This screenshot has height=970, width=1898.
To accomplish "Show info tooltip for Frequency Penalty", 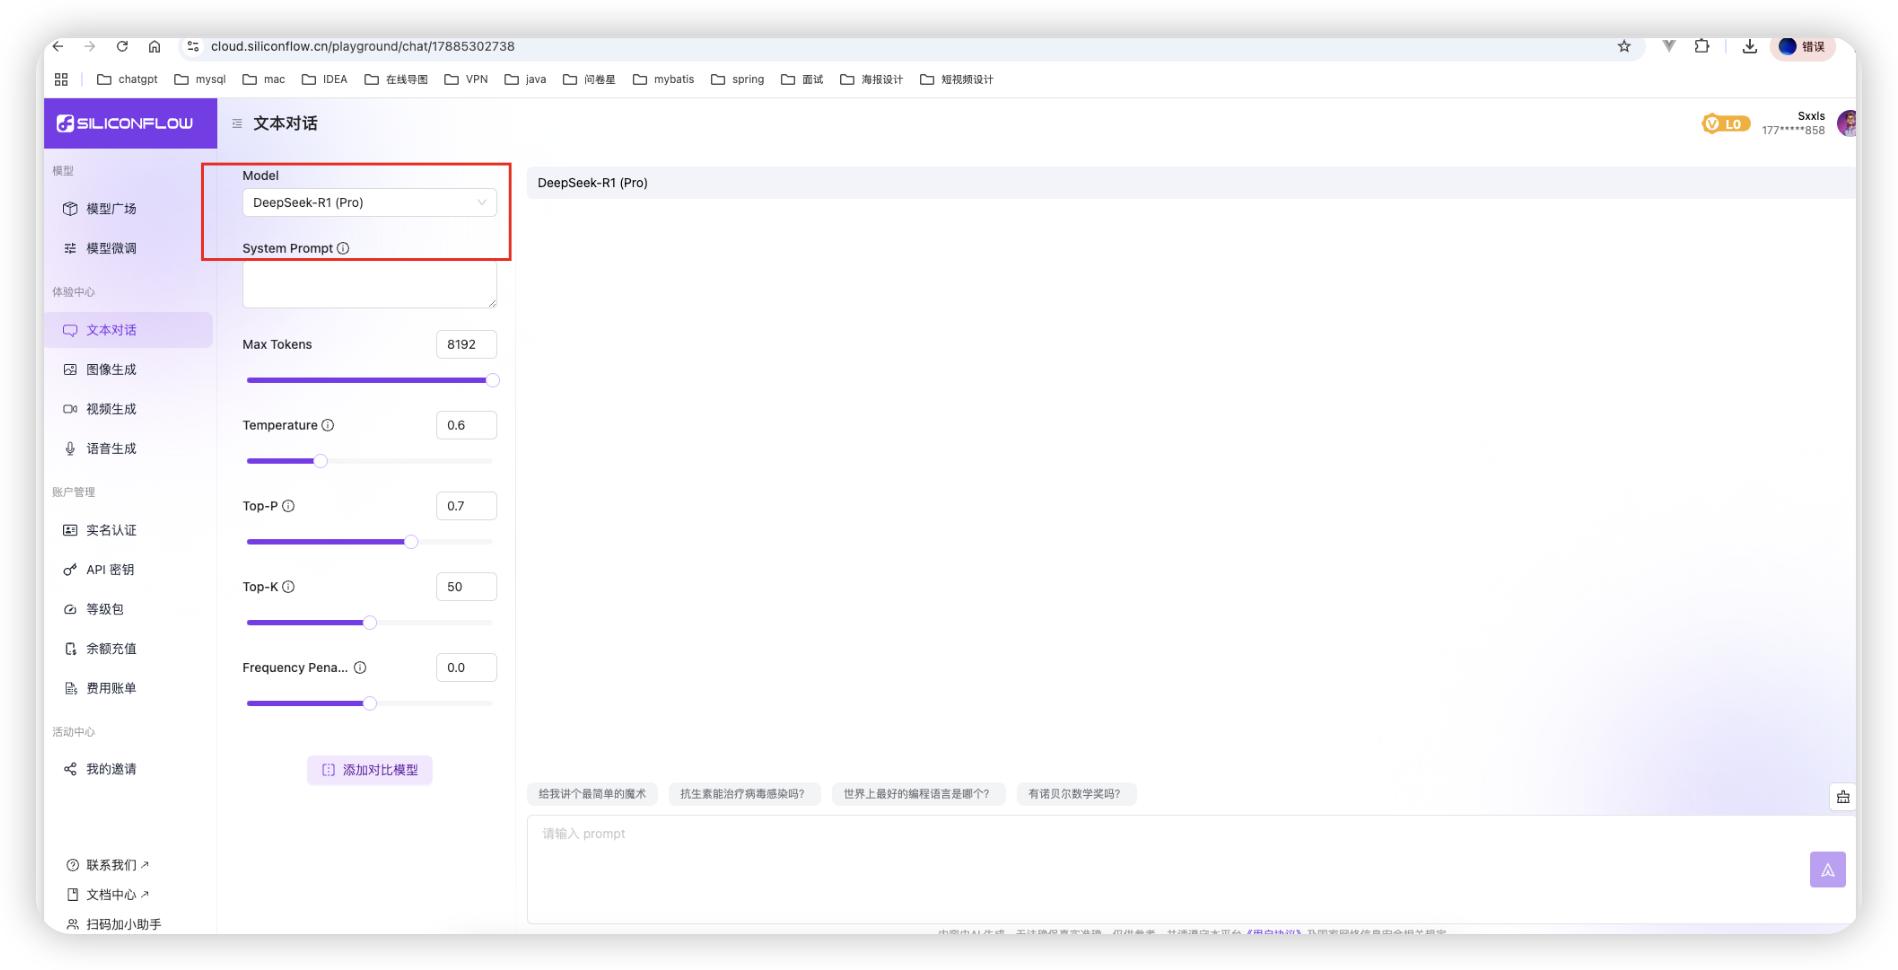I will pyautogui.click(x=360, y=668).
